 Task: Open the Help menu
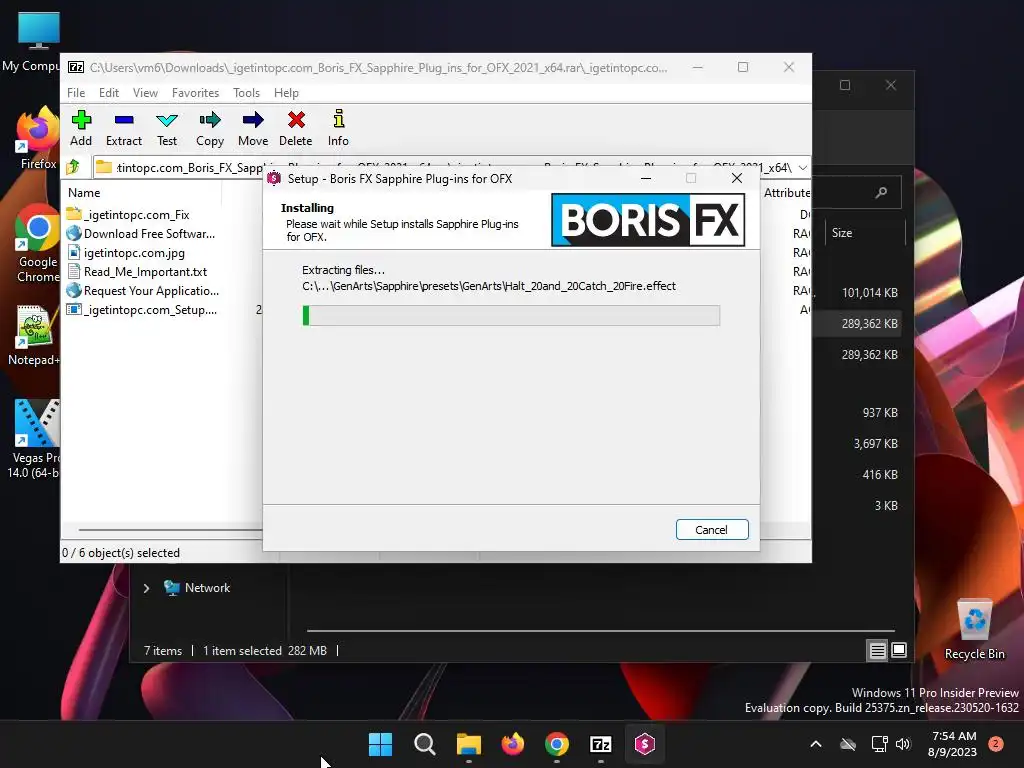point(286,93)
